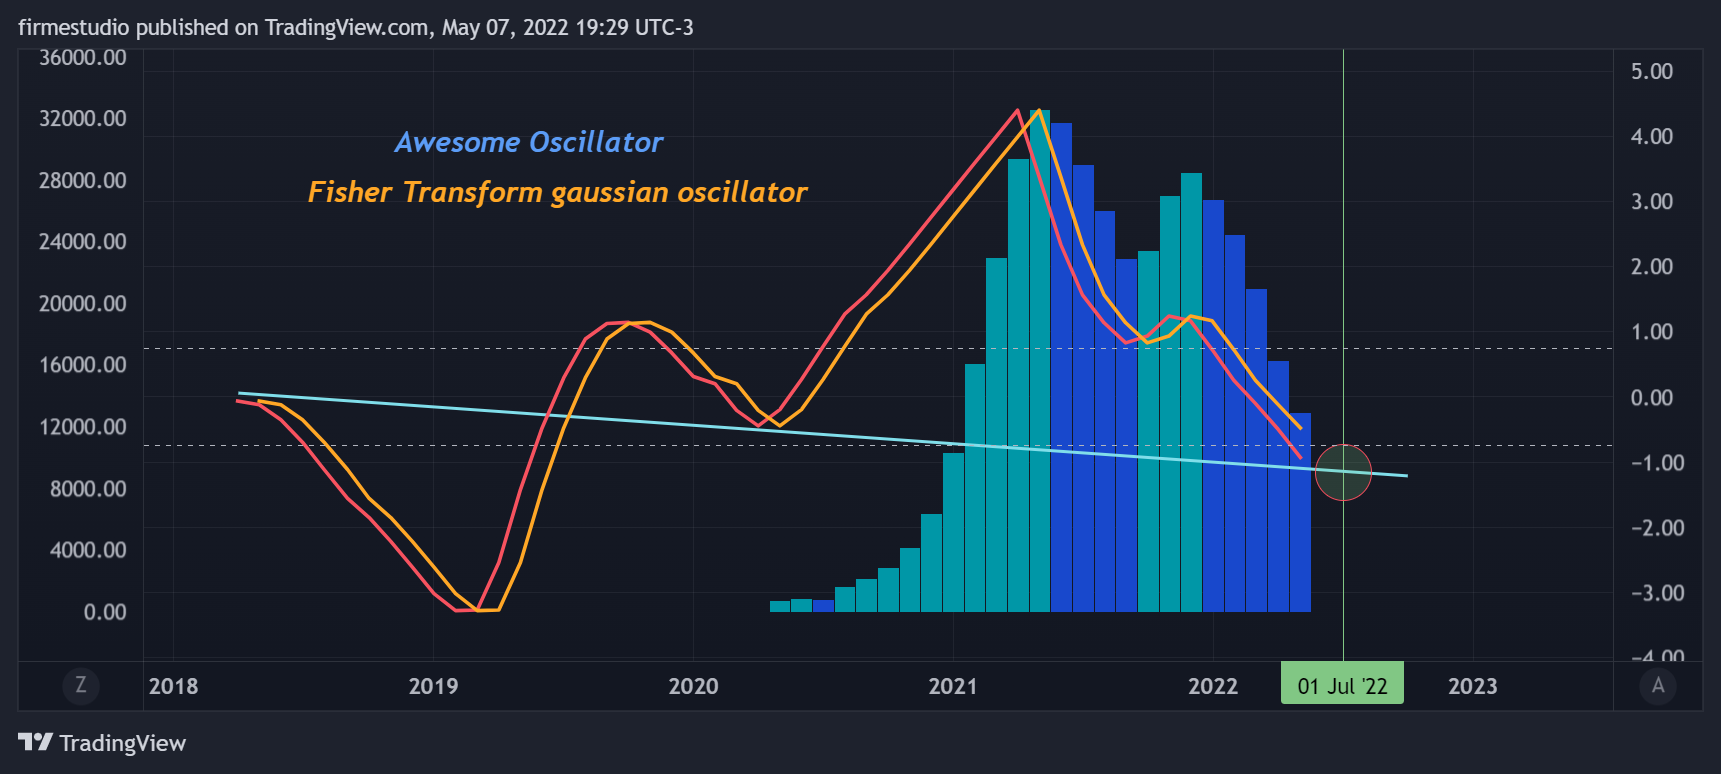Click the 20000.00 left scale value
1721x774 pixels.
pyautogui.click(x=83, y=303)
